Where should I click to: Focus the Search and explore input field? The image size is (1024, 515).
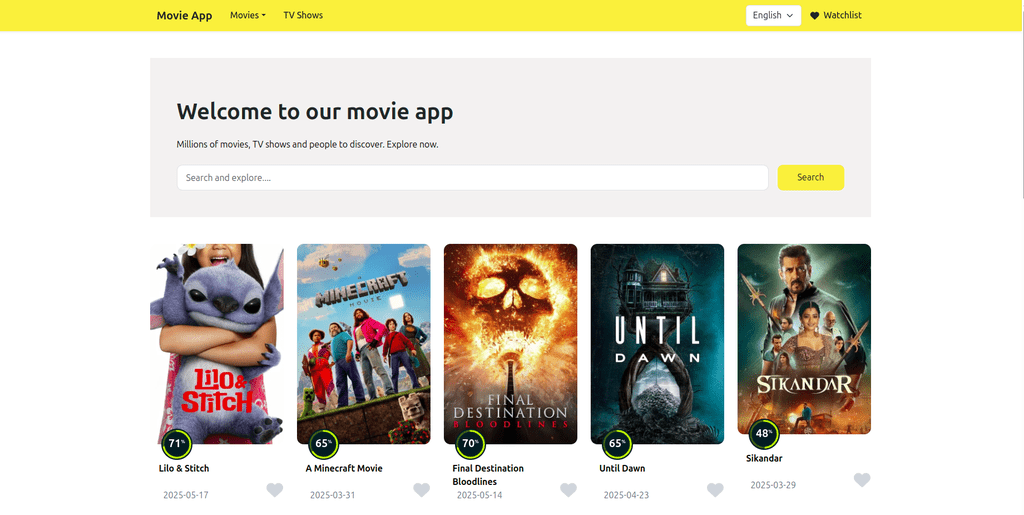tap(472, 178)
